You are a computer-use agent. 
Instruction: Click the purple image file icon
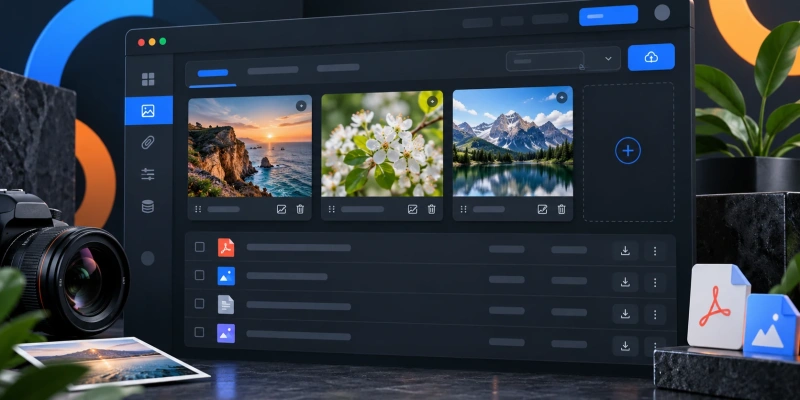[x=226, y=333]
